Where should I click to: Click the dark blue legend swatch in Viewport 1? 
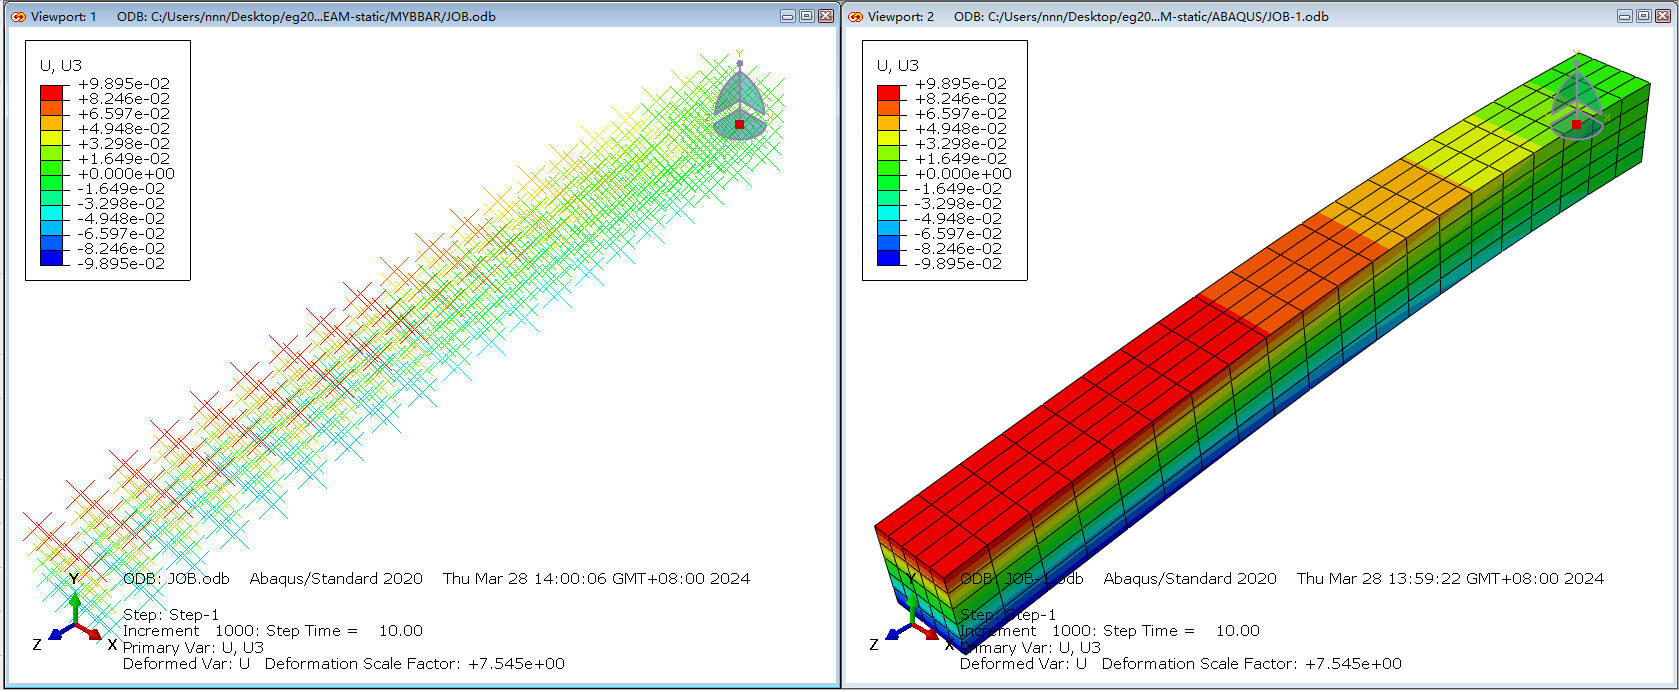pos(51,257)
